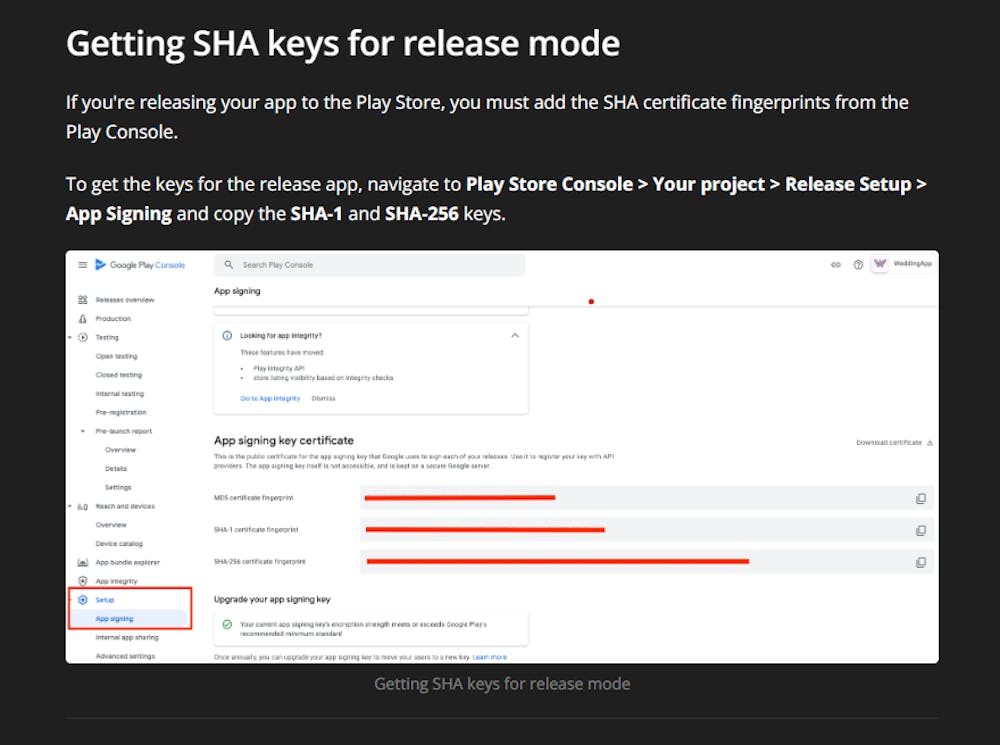This screenshot has height=745, width=1000.
Task: Copy the SHA-256 certificate fingerprint
Action: click(x=921, y=561)
